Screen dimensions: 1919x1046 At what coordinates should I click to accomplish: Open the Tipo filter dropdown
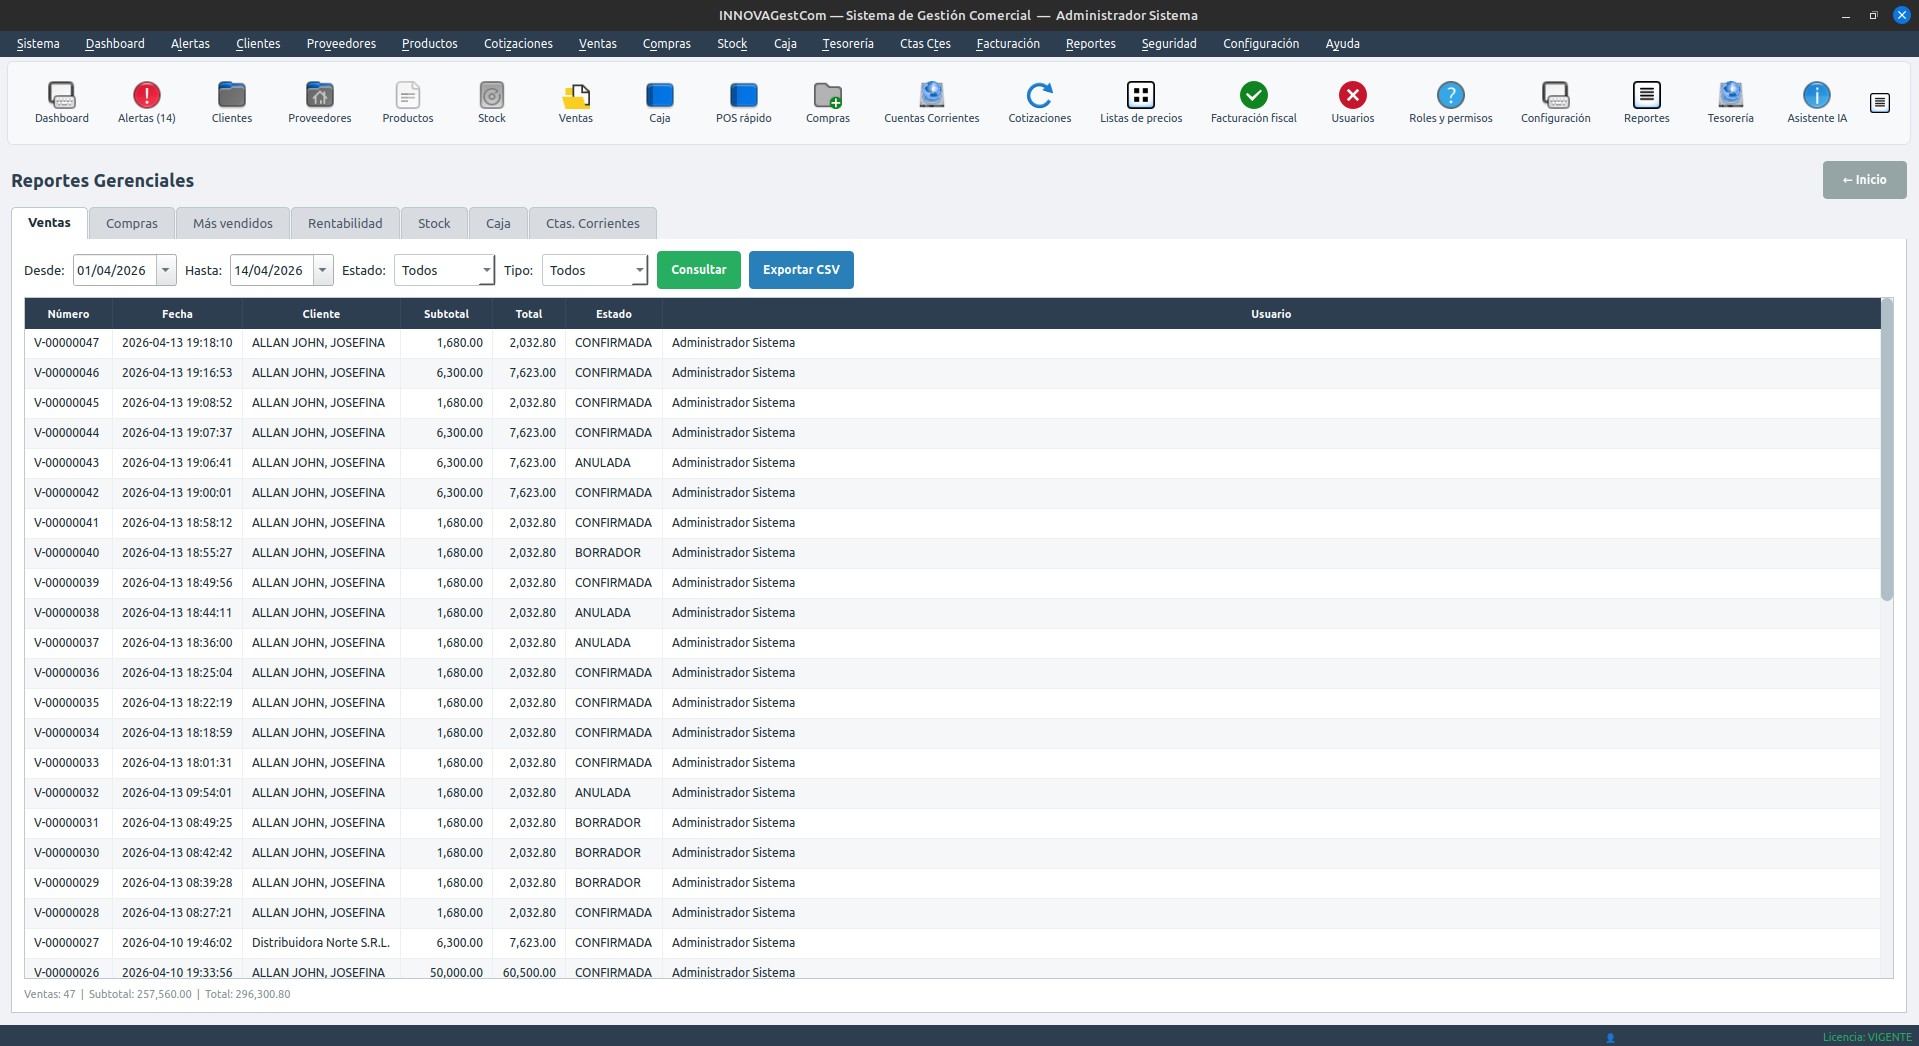(x=594, y=270)
